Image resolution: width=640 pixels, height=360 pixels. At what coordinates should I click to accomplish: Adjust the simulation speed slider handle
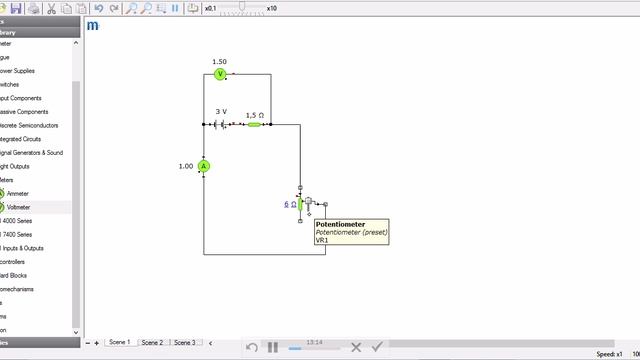coord(242,6)
